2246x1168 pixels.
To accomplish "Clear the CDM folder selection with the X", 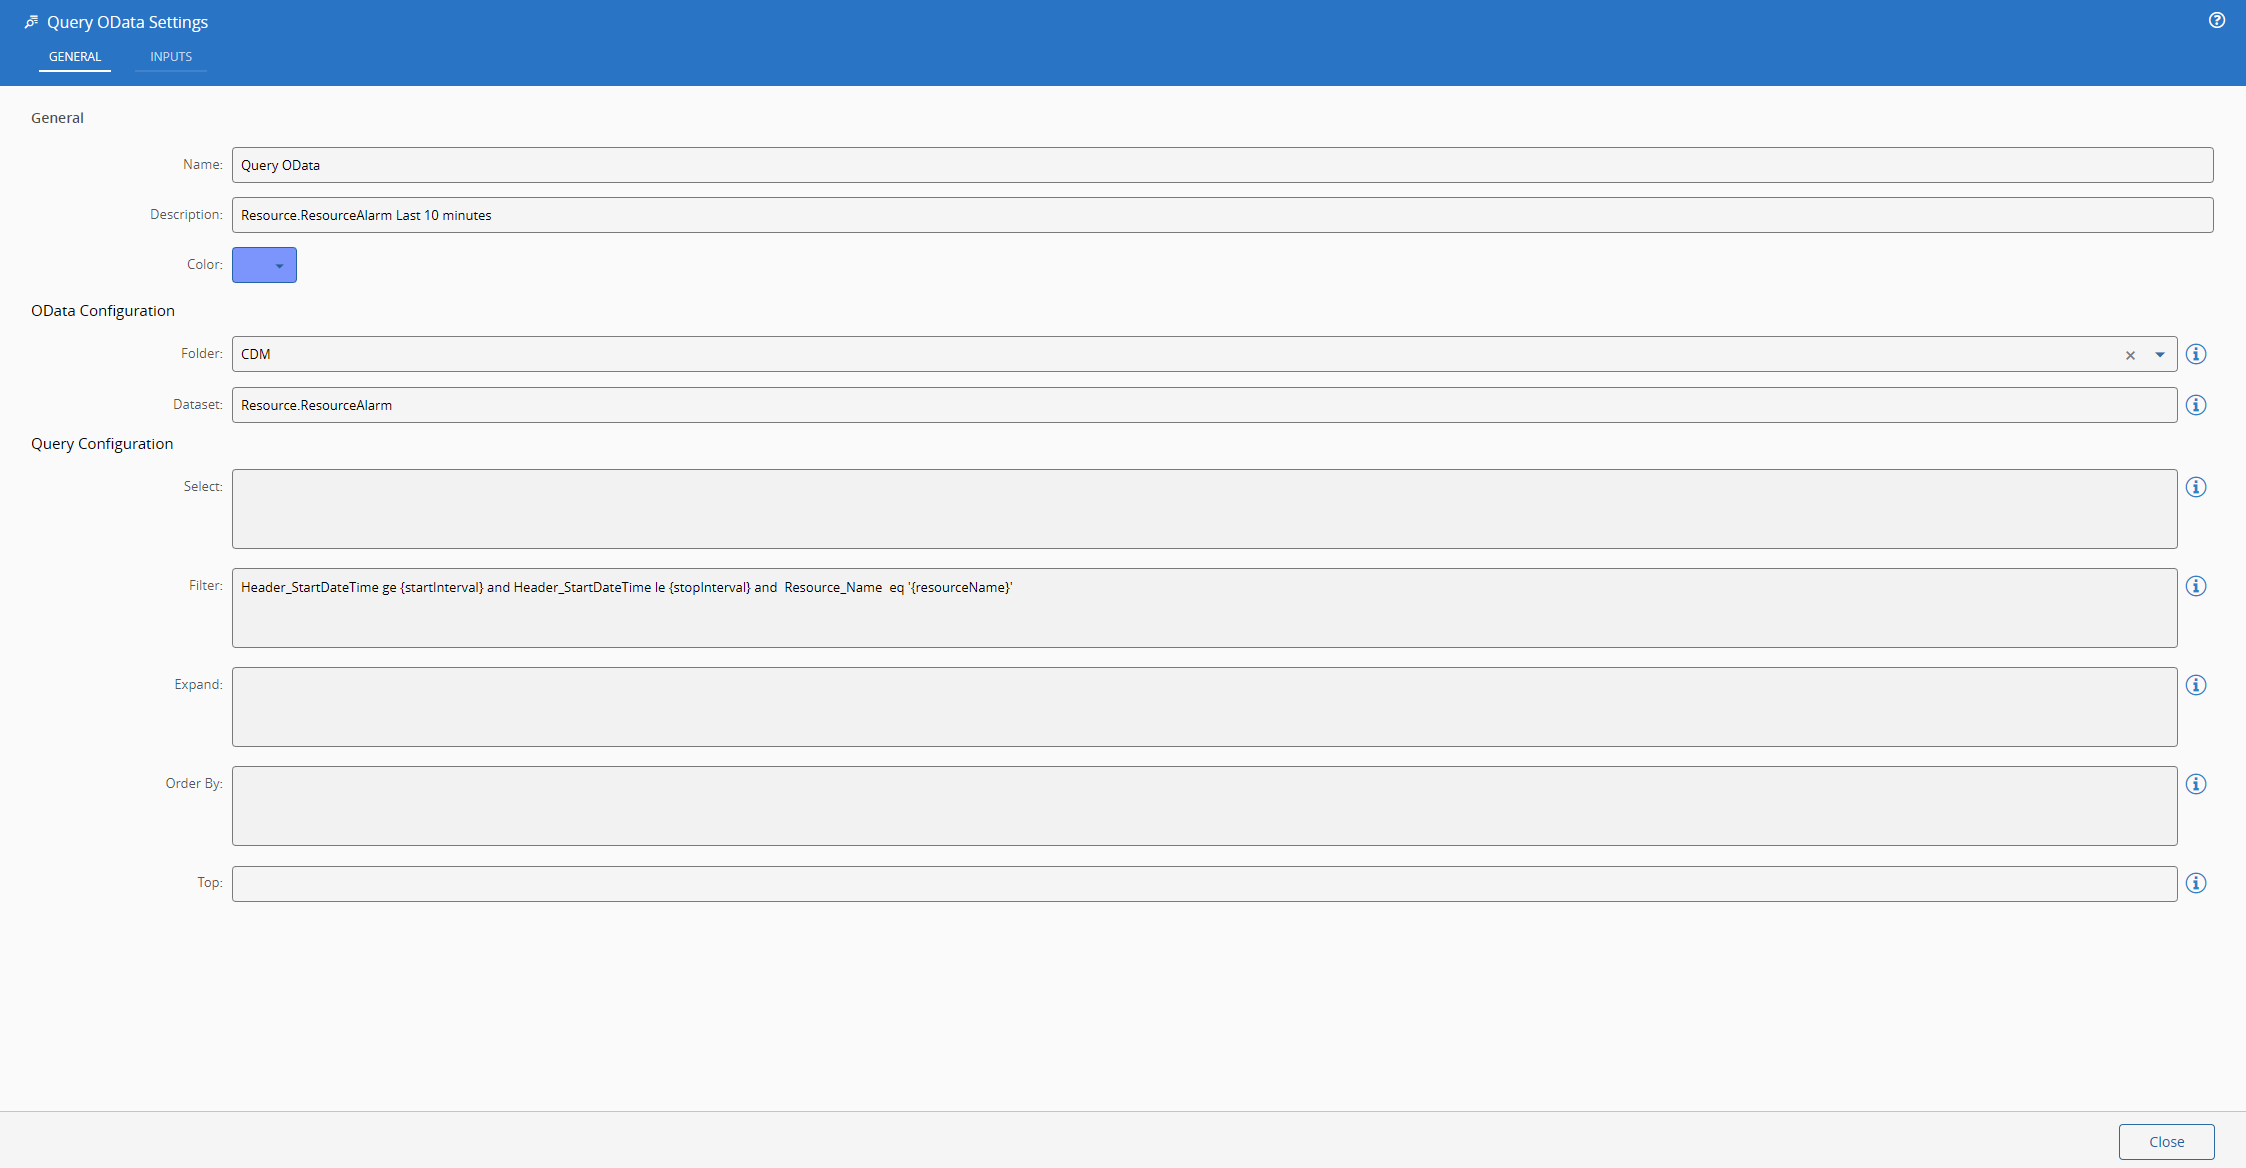I will coord(2131,355).
